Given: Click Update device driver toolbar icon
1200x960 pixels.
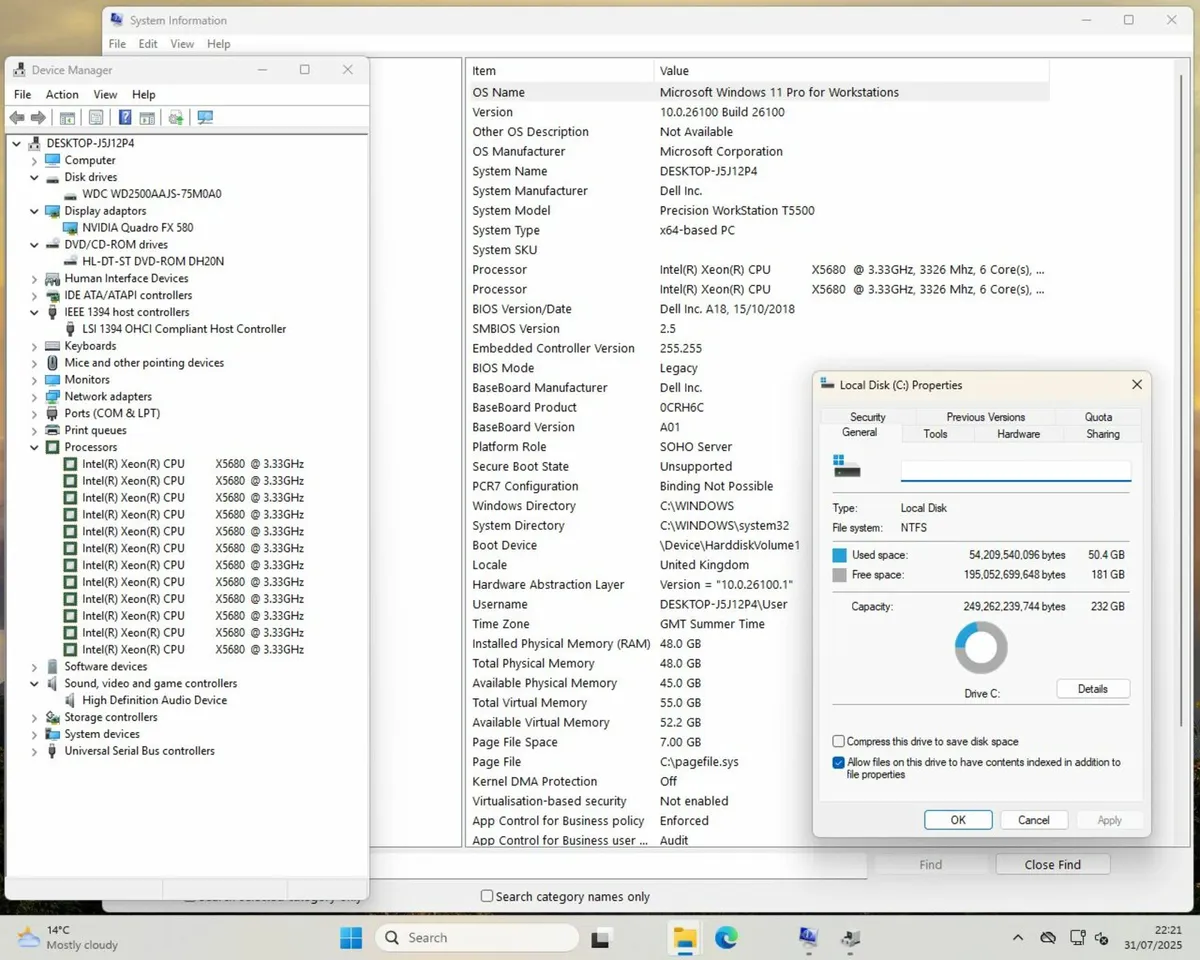Looking at the screenshot, I should 176,117.
